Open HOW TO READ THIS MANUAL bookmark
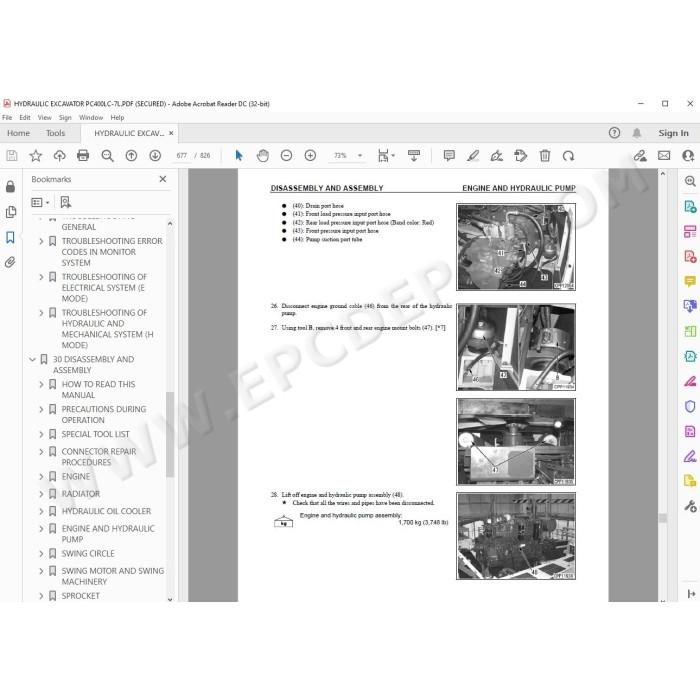The width and height of the screenshot is (700, 700). [x=98, y=389]
